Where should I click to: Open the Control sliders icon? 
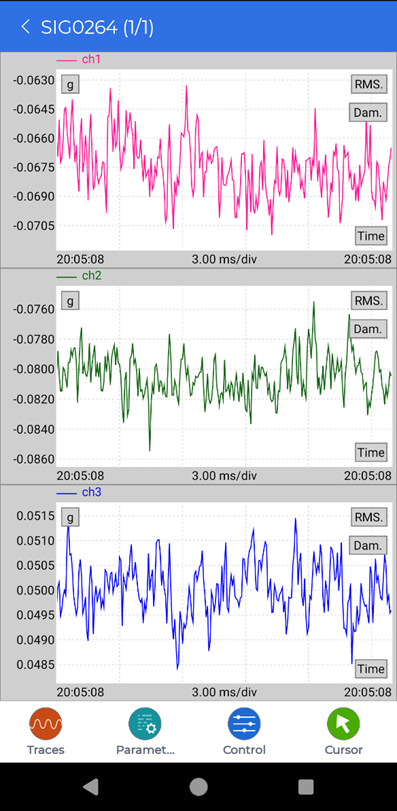pos(244,724)
